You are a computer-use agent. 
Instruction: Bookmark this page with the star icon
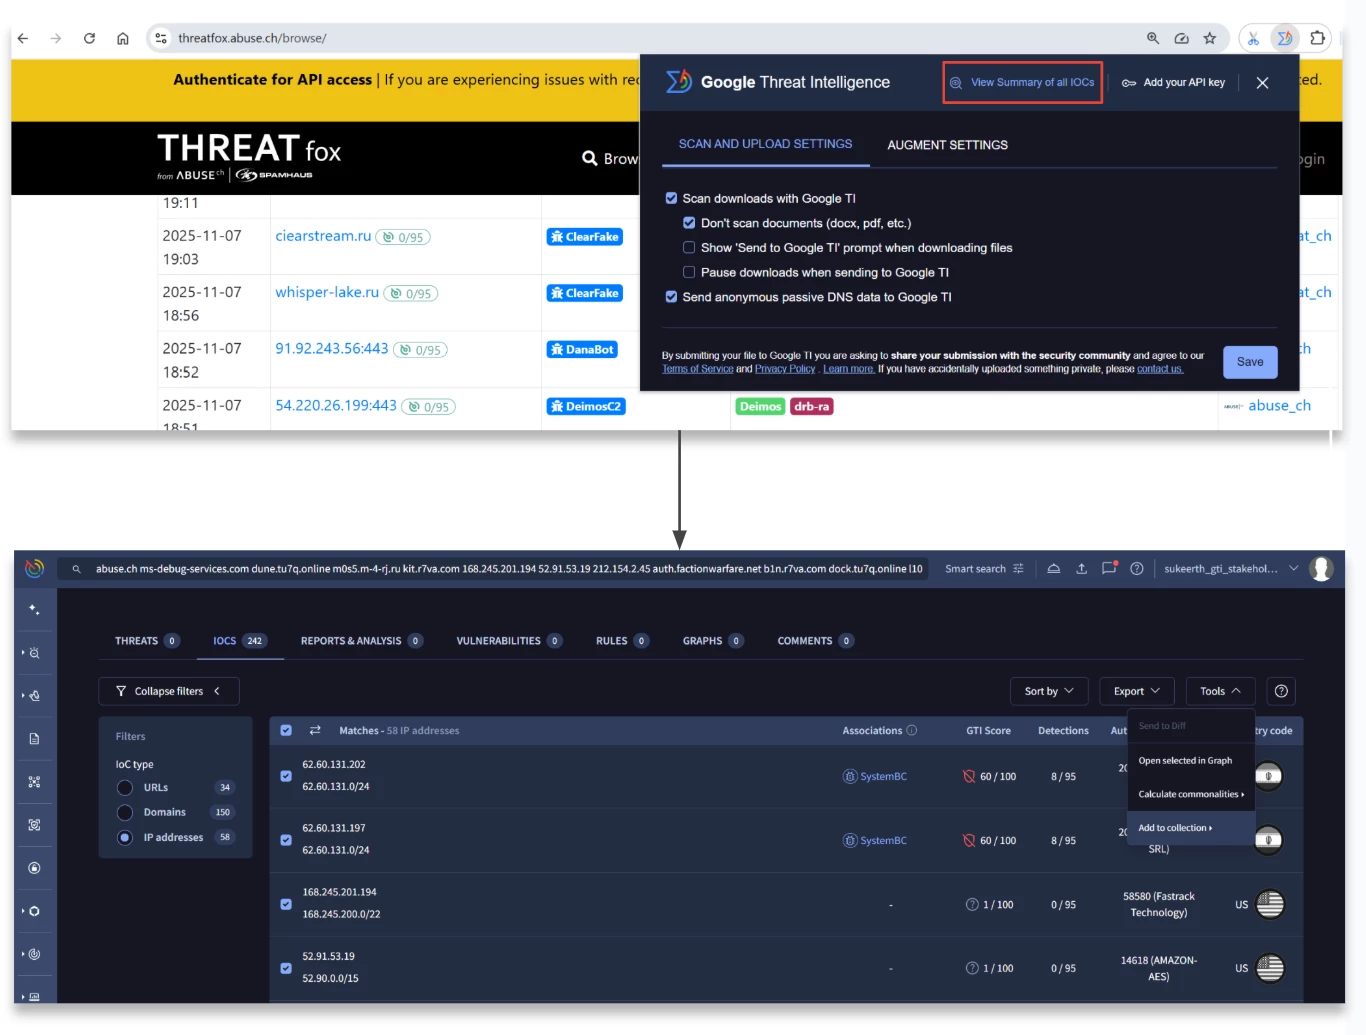pyautogui.click(x=1210, y=38)
